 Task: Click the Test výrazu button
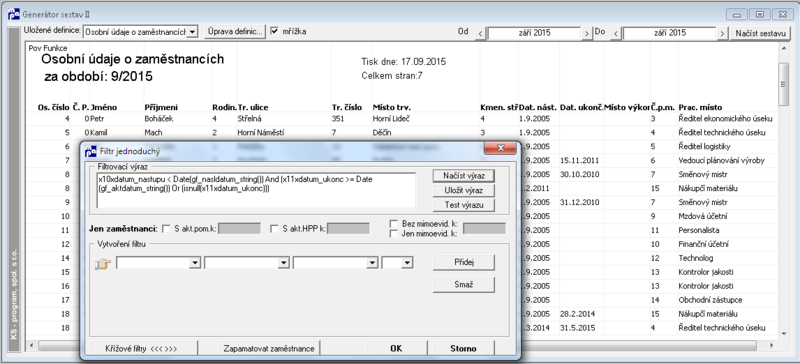463,205
